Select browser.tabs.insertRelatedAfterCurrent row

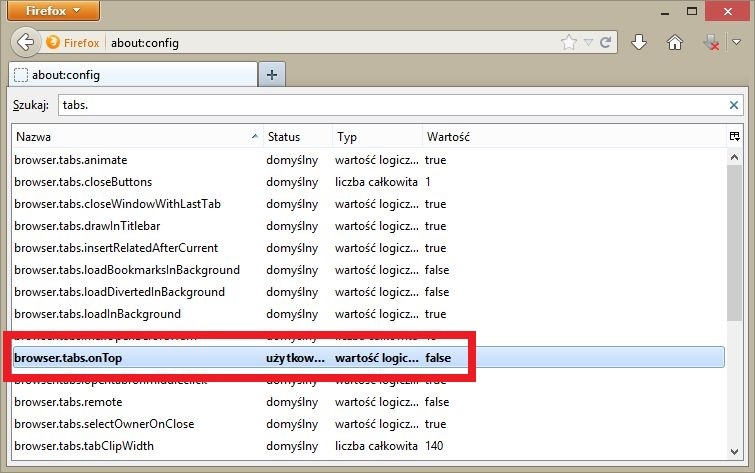tap(368, 248)
